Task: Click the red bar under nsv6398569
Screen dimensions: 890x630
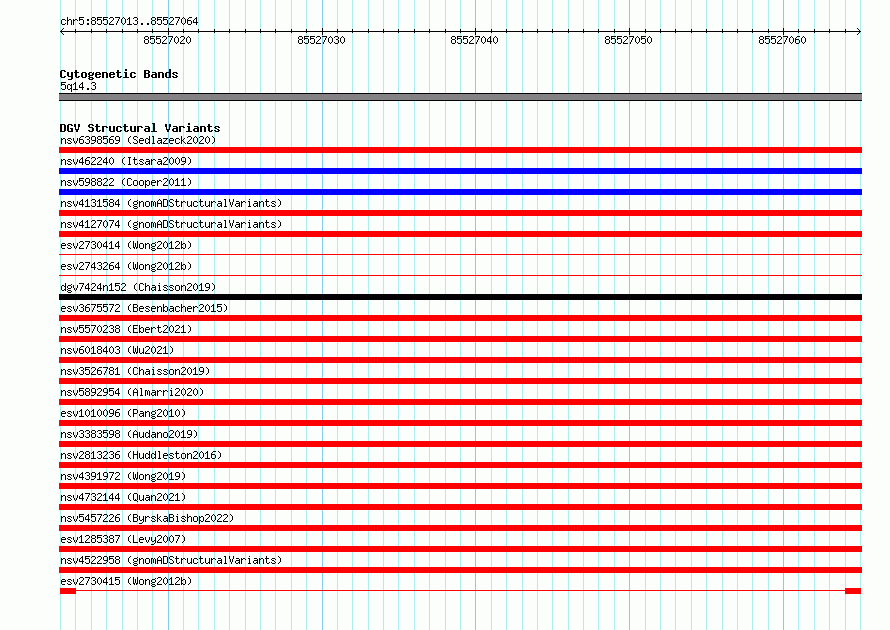Action: pos(460,150)
